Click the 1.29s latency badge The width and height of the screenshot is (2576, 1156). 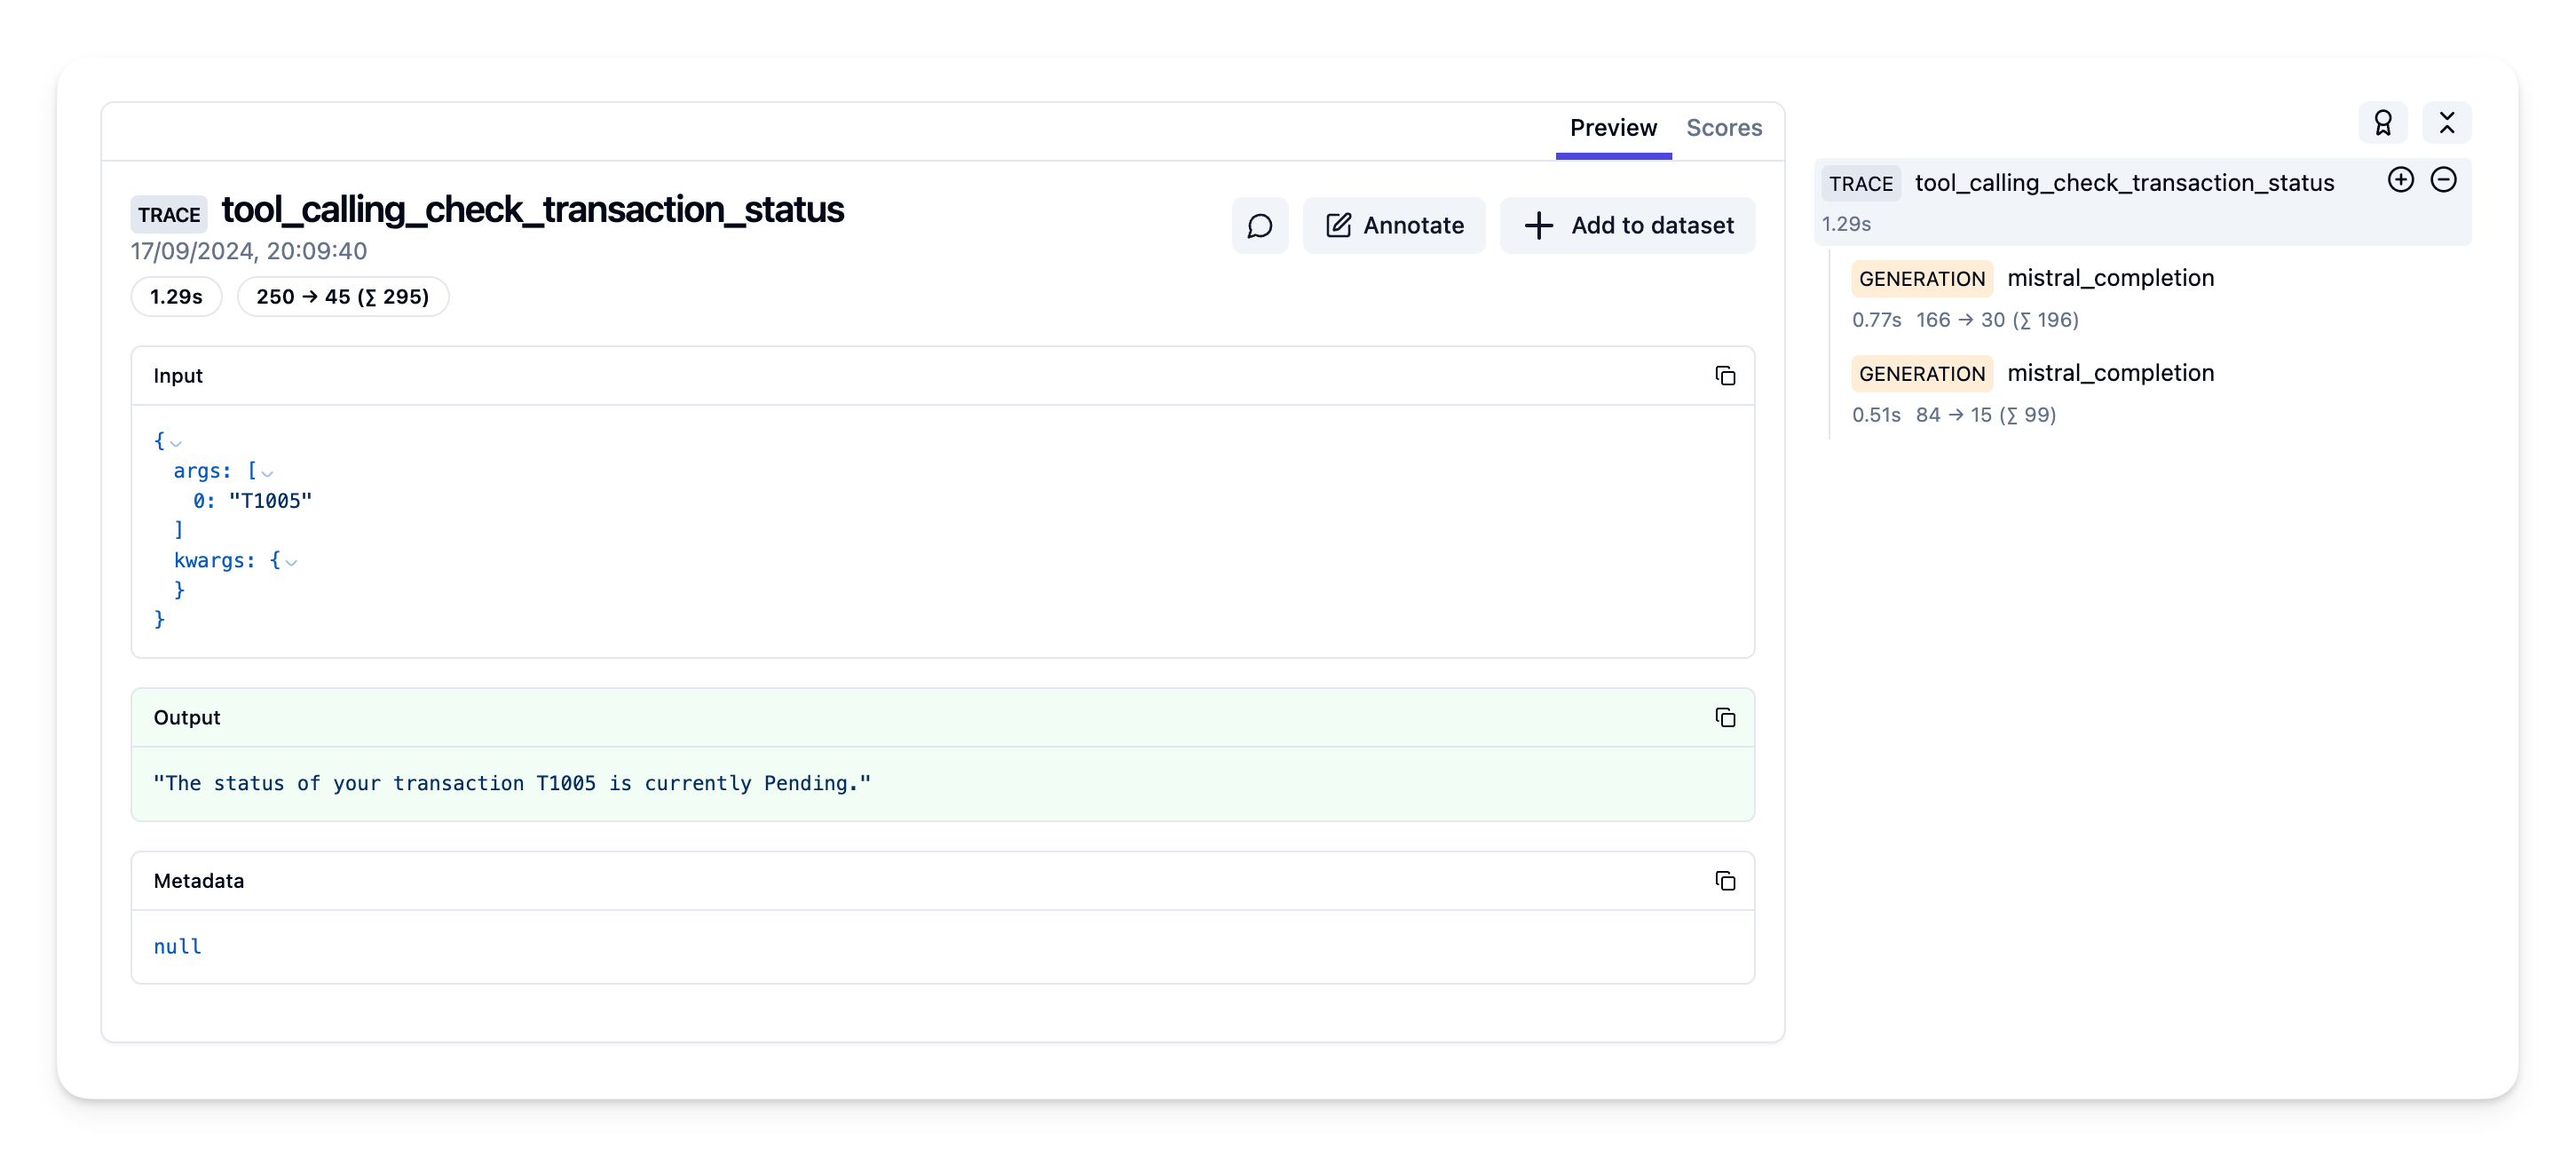pyautogui.click(x=176, y=296)
